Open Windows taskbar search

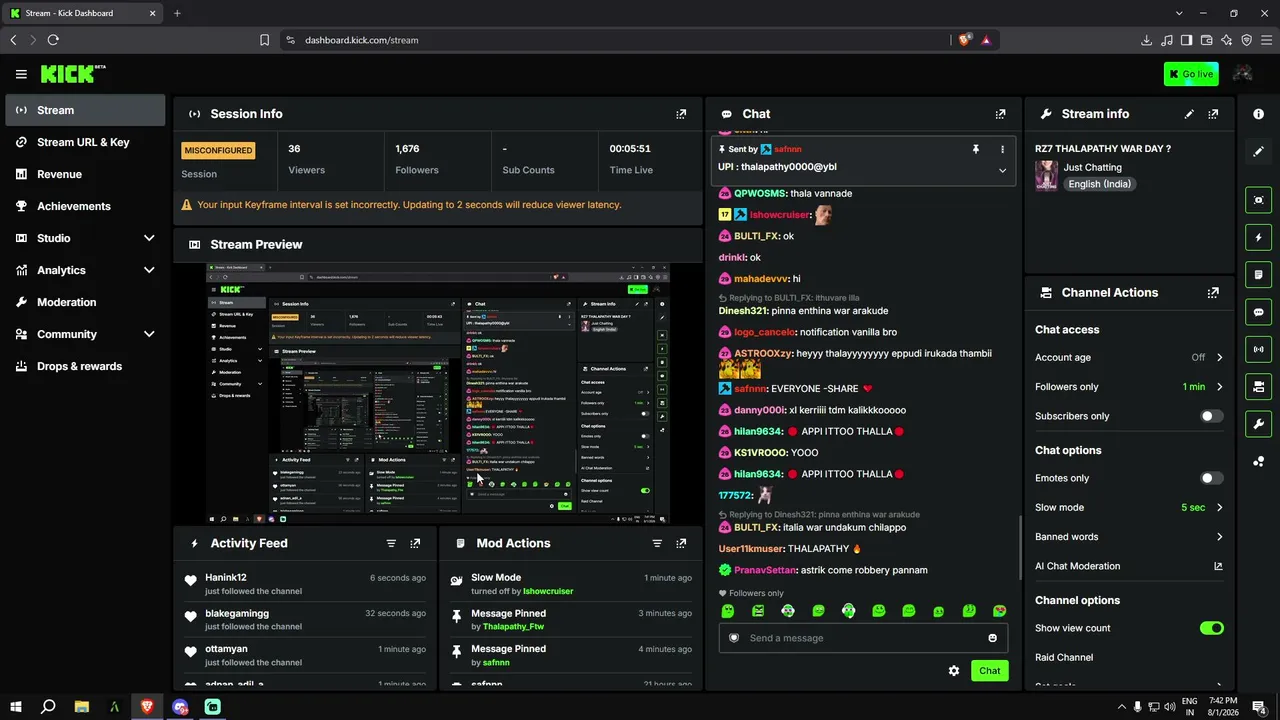48,707
